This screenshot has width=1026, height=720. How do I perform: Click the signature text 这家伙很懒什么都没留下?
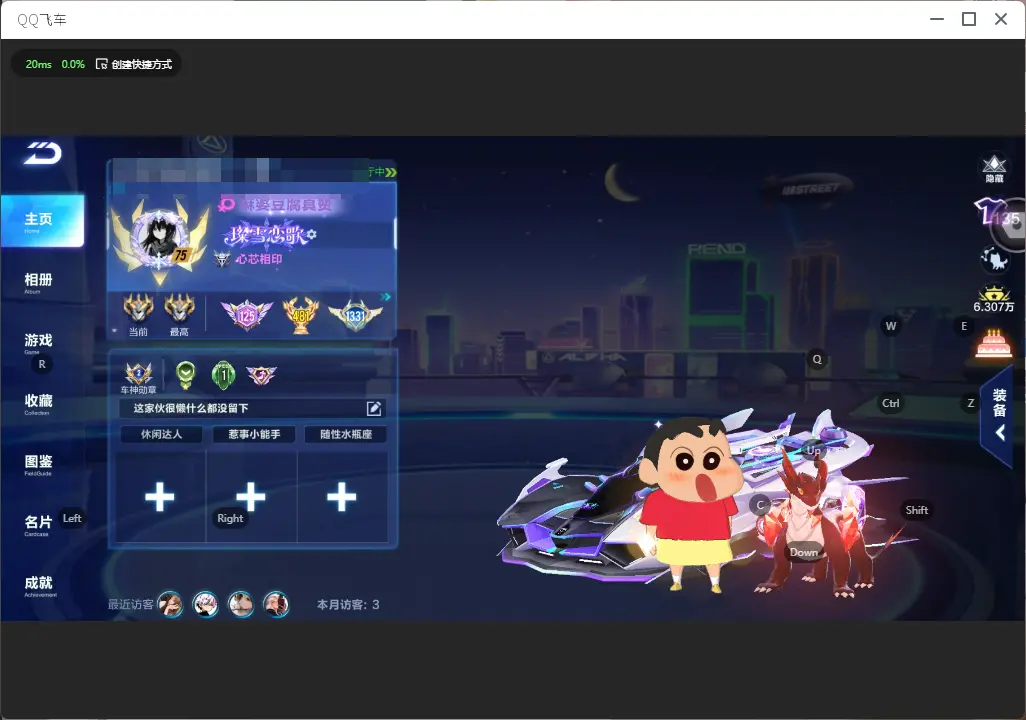191,408
